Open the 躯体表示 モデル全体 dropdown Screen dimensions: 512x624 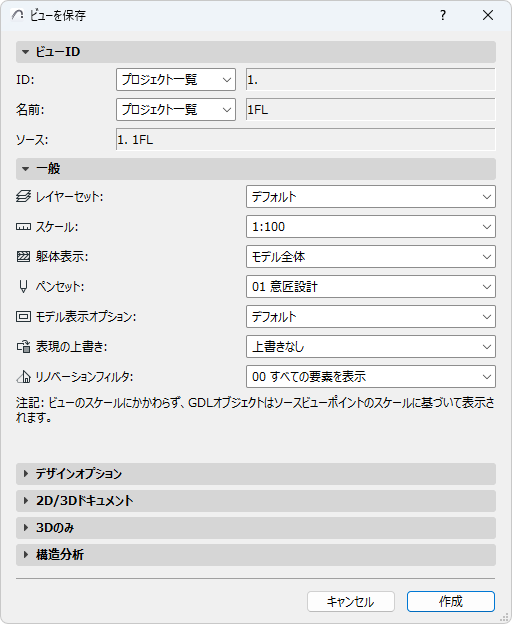click(371, 257)
